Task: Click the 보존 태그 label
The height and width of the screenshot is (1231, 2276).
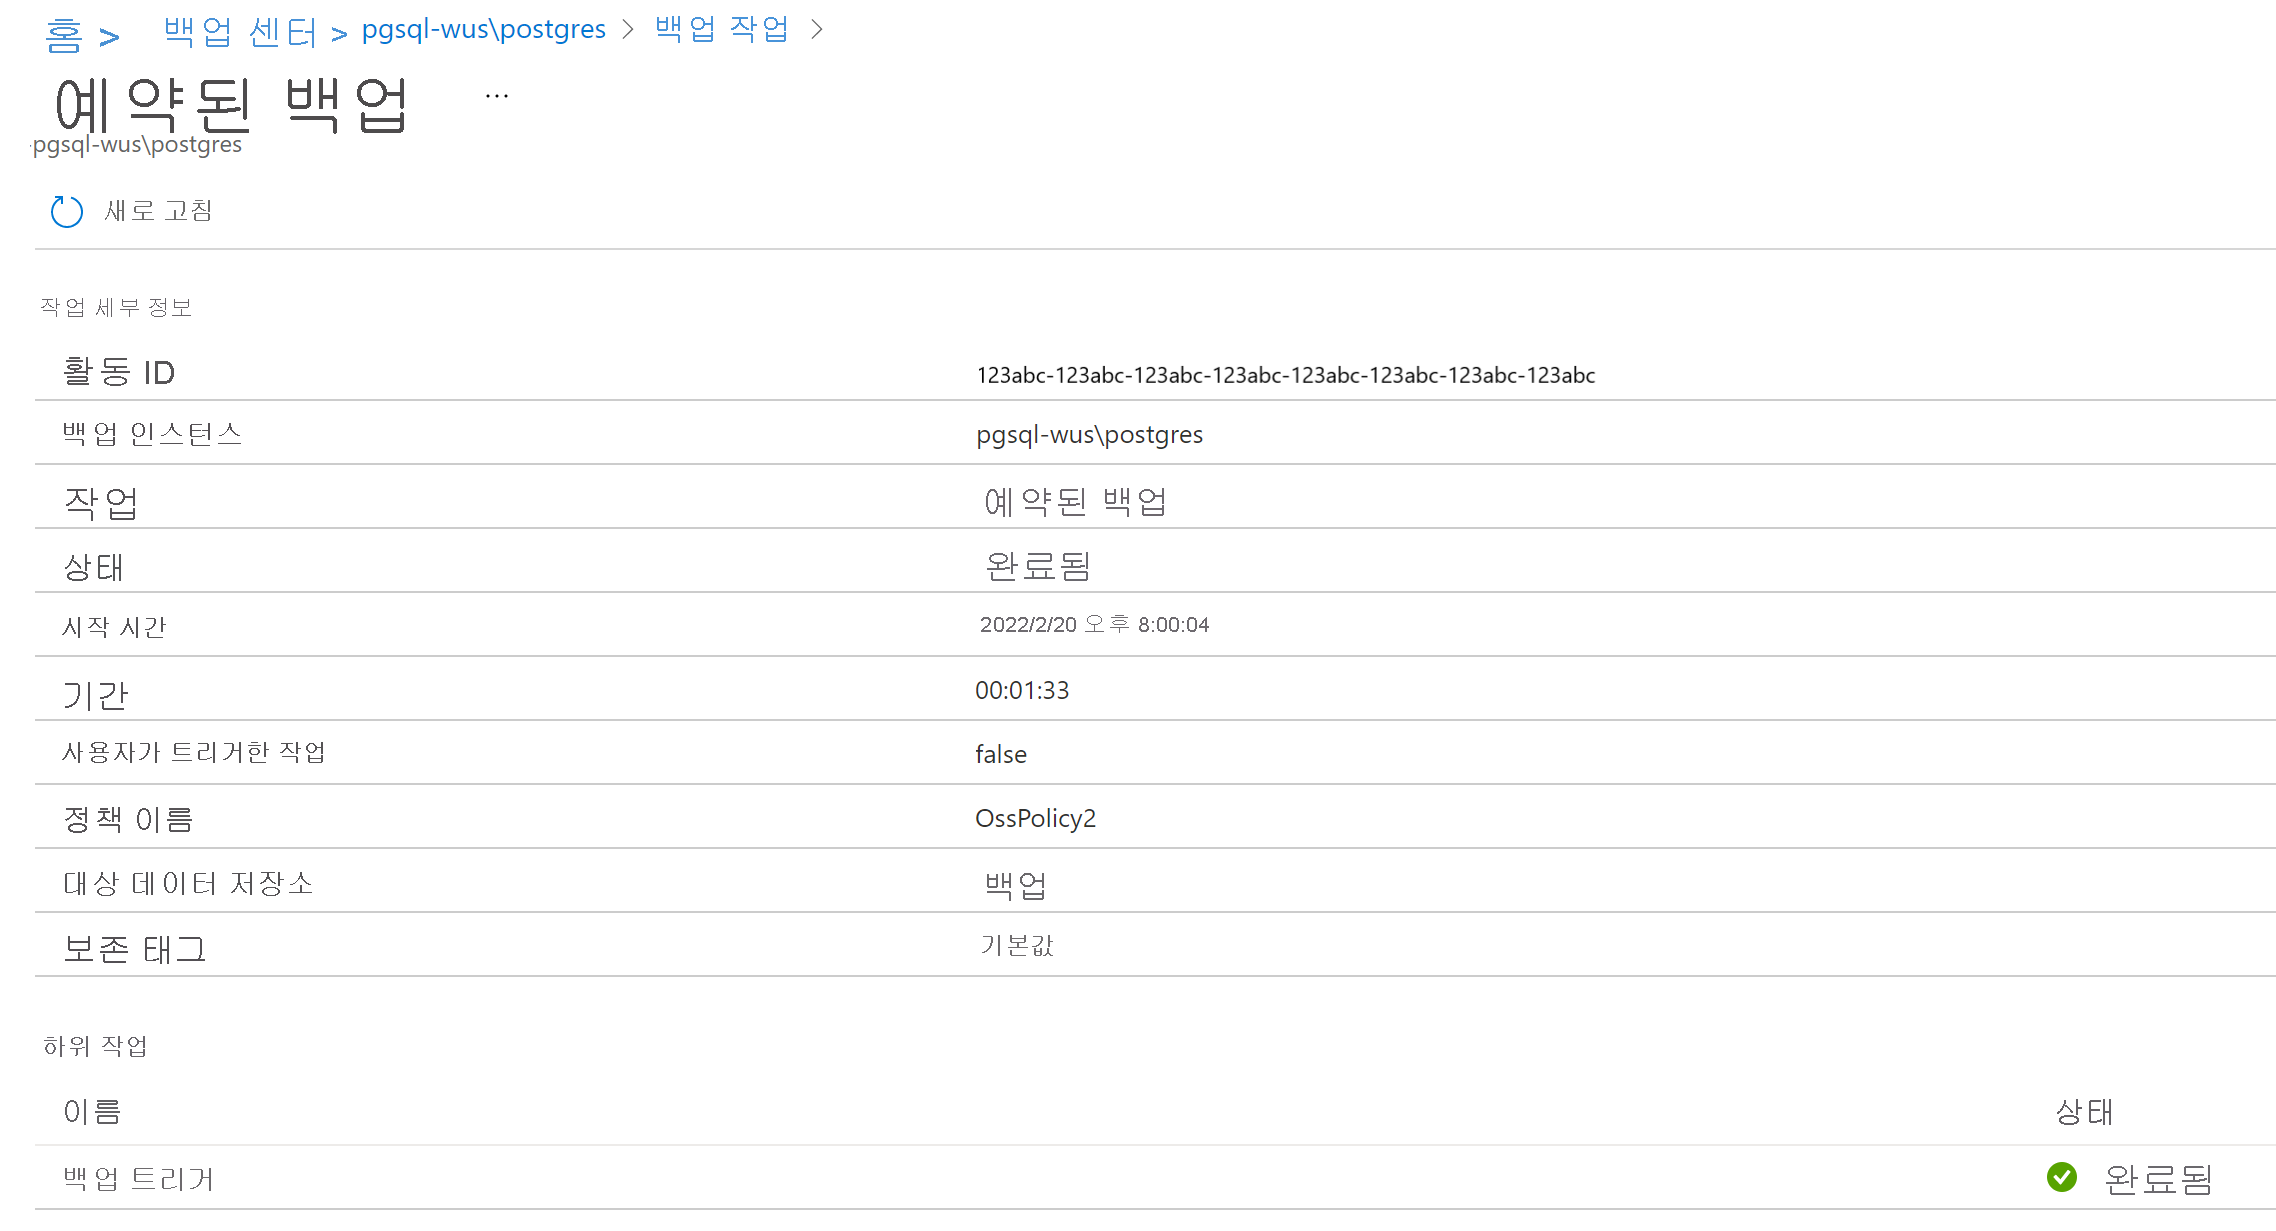Action: click(134, 948)
